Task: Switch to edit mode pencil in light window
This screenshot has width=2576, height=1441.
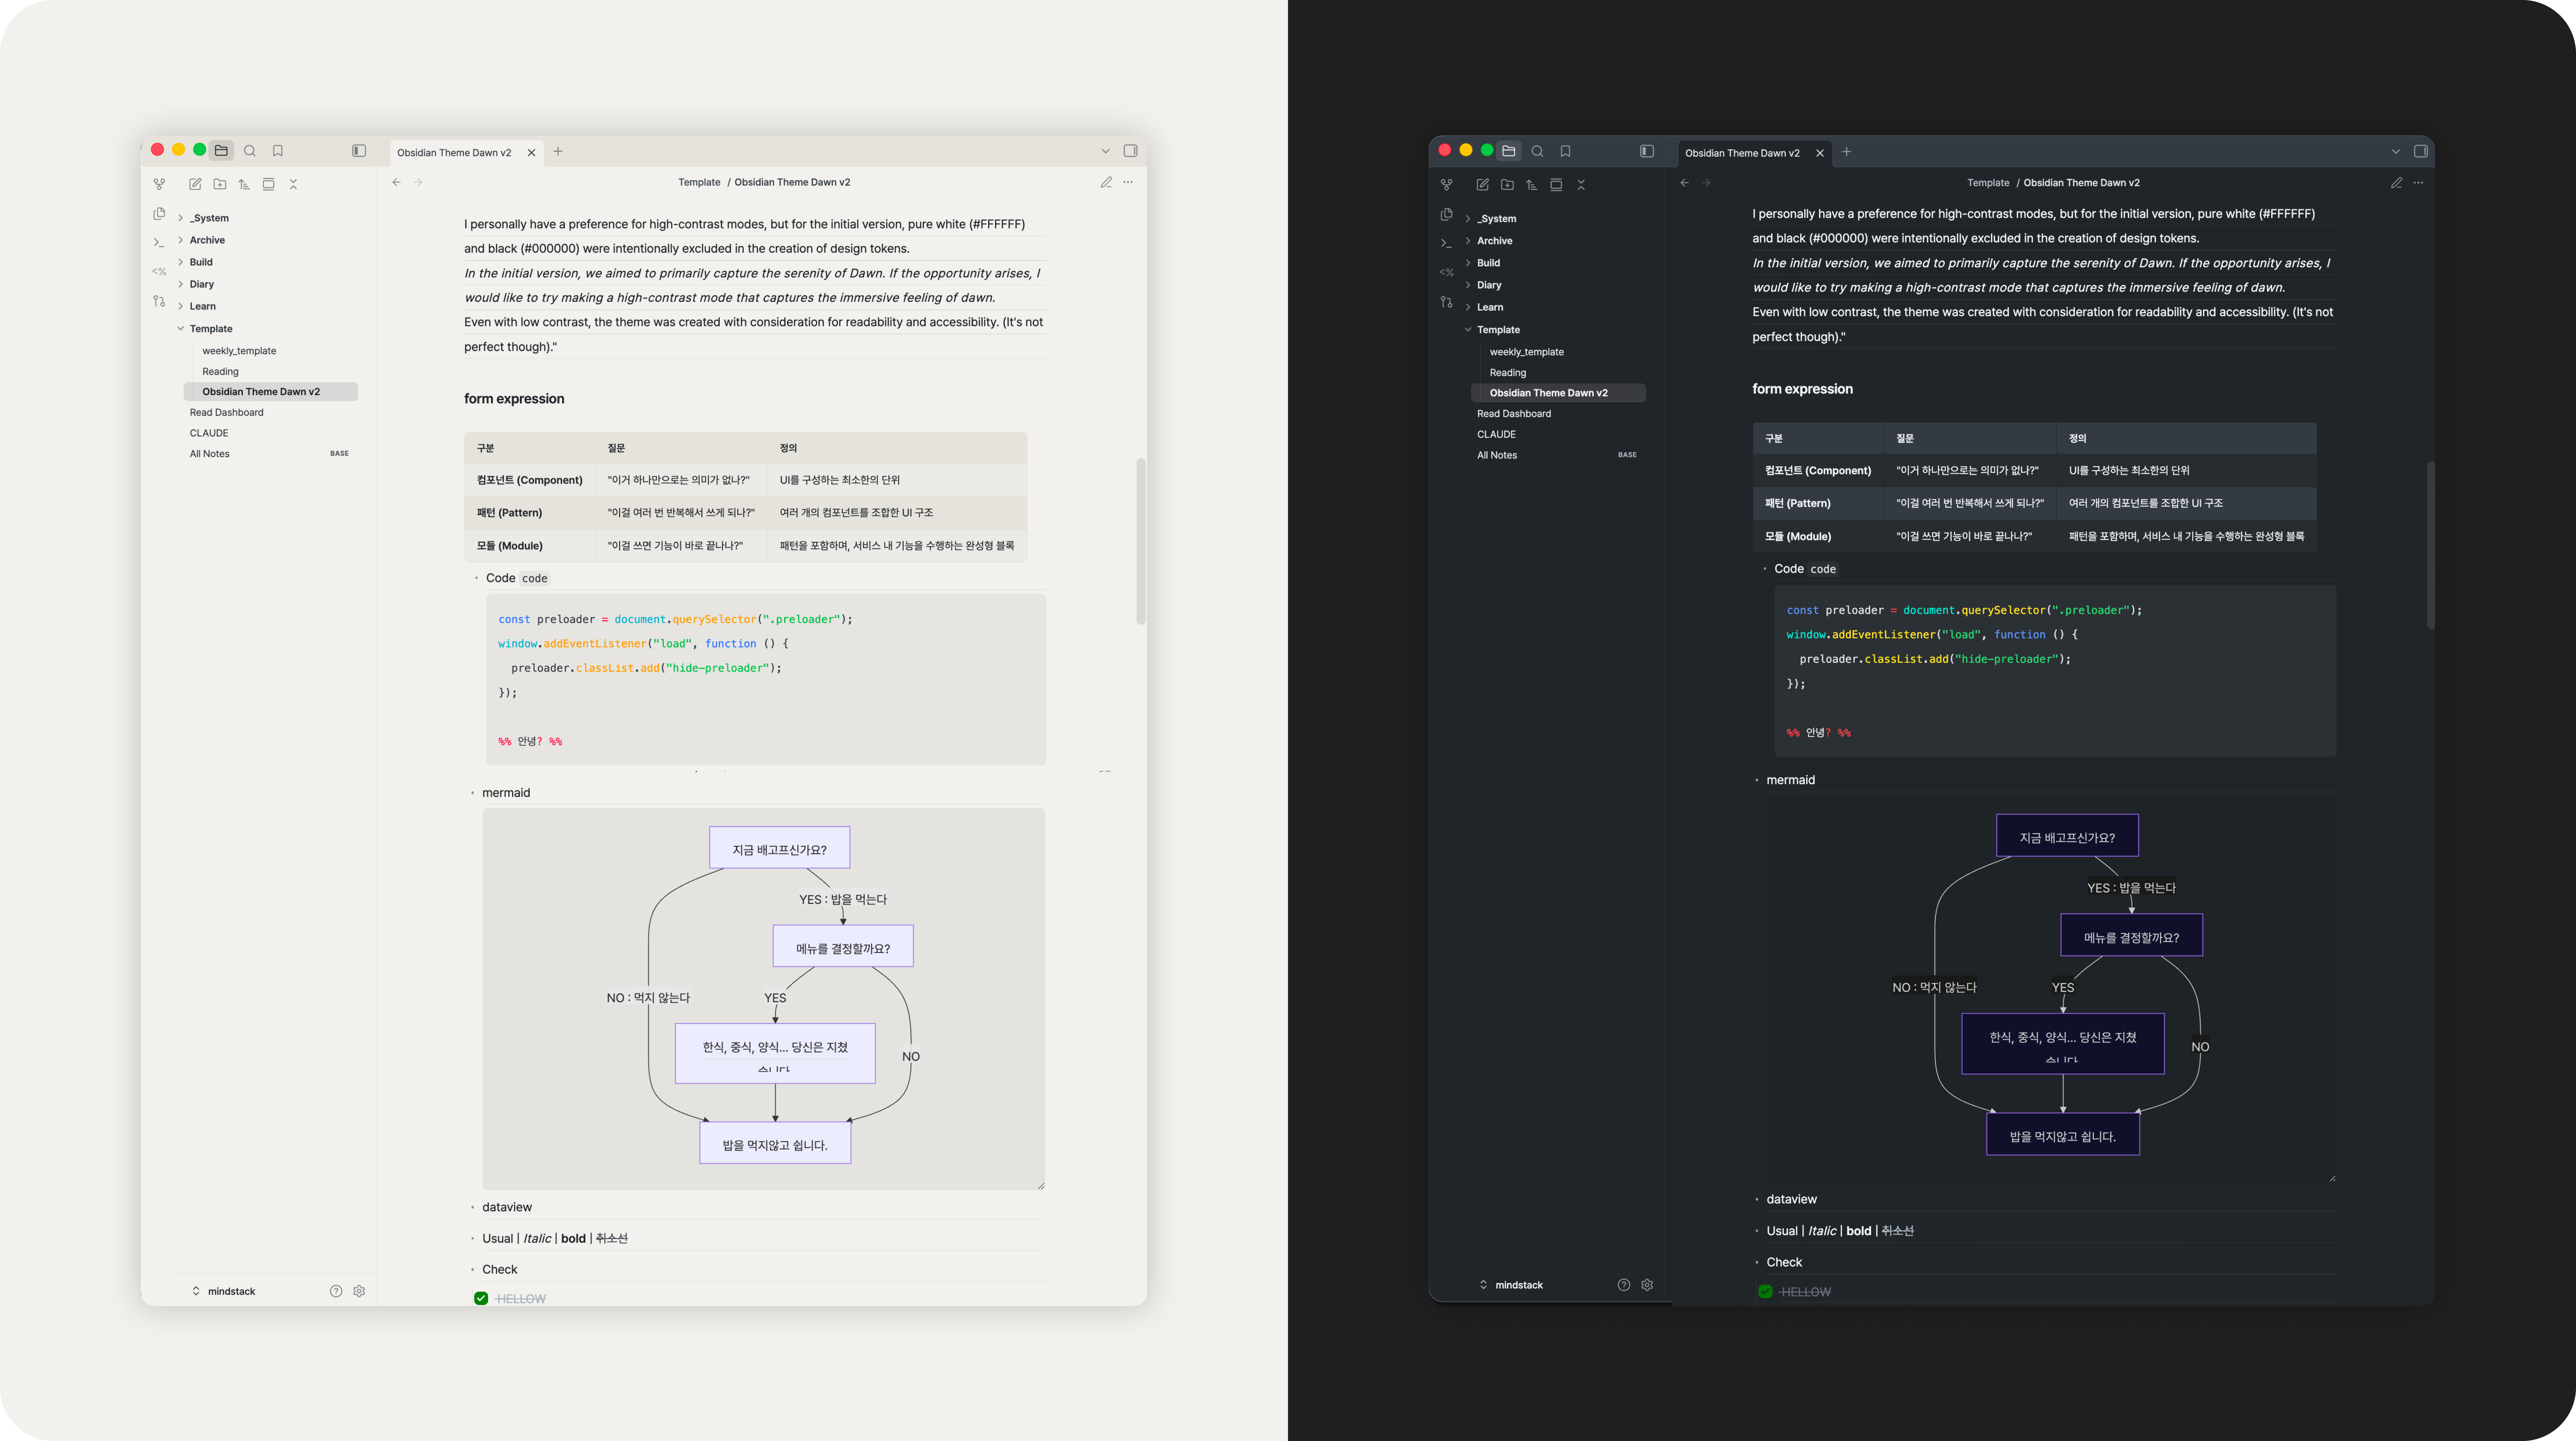Action: (x=1106, y=182)
